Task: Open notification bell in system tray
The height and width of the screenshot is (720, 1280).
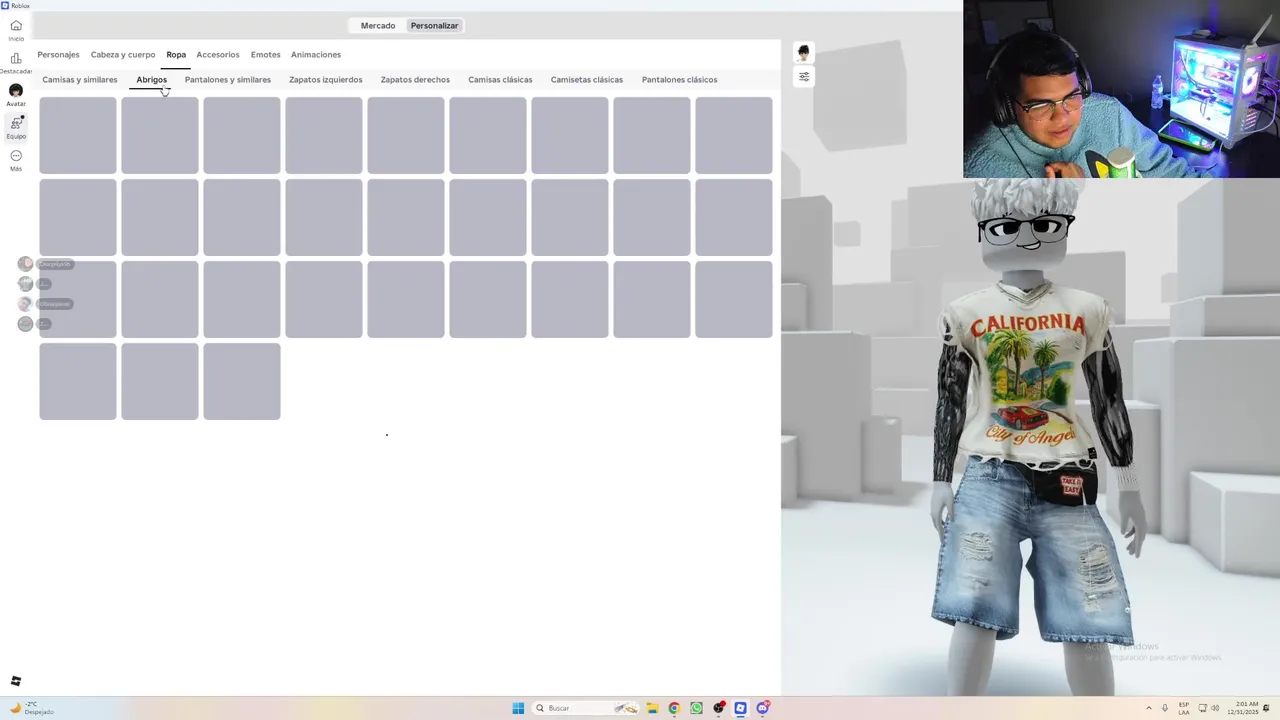Action: [1266, 708]
